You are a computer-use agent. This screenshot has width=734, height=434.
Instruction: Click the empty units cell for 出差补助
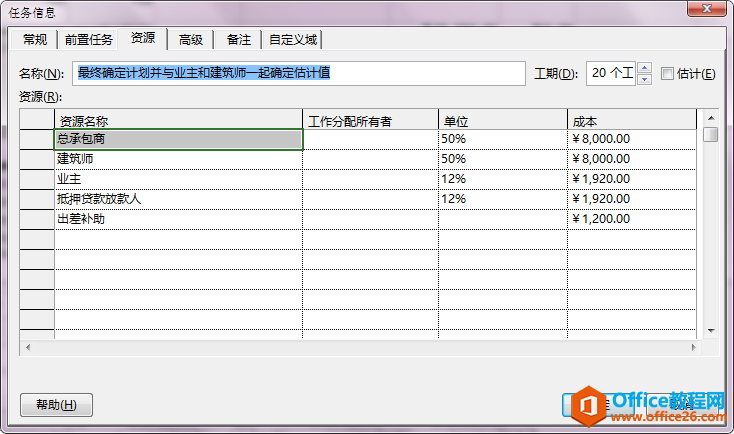pos(503,219)
